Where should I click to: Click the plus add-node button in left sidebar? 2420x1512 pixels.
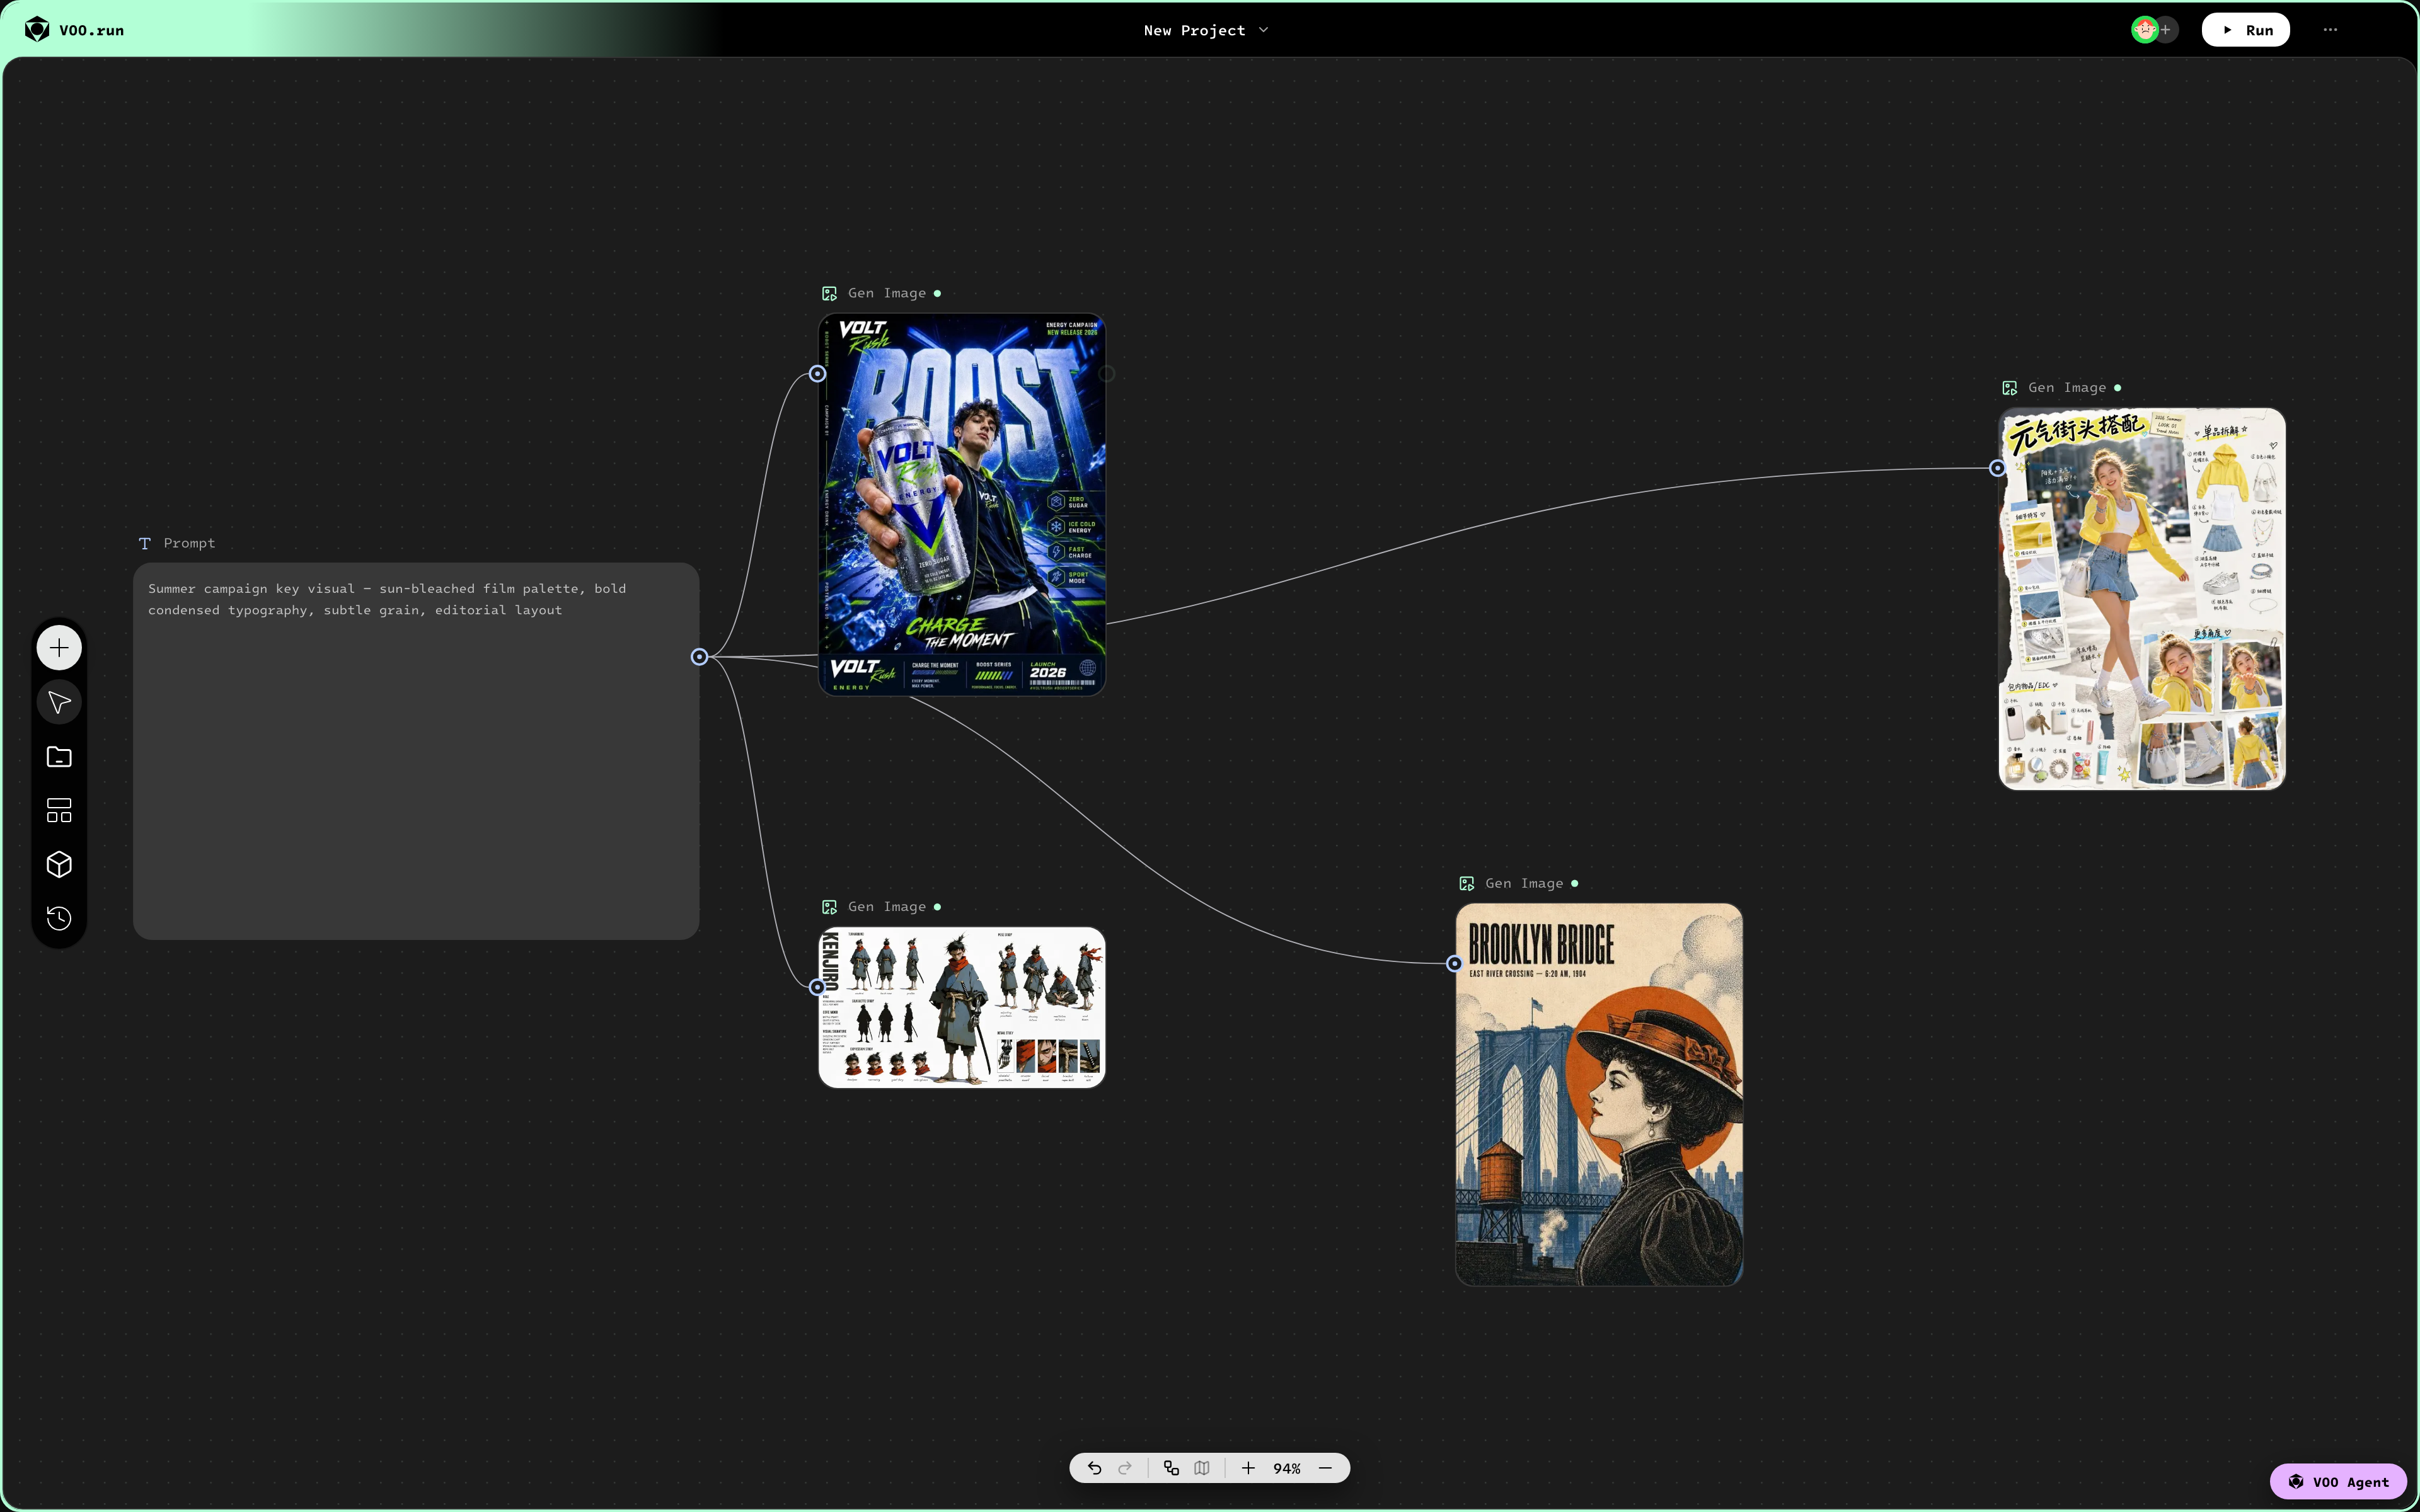pos(59,648)
